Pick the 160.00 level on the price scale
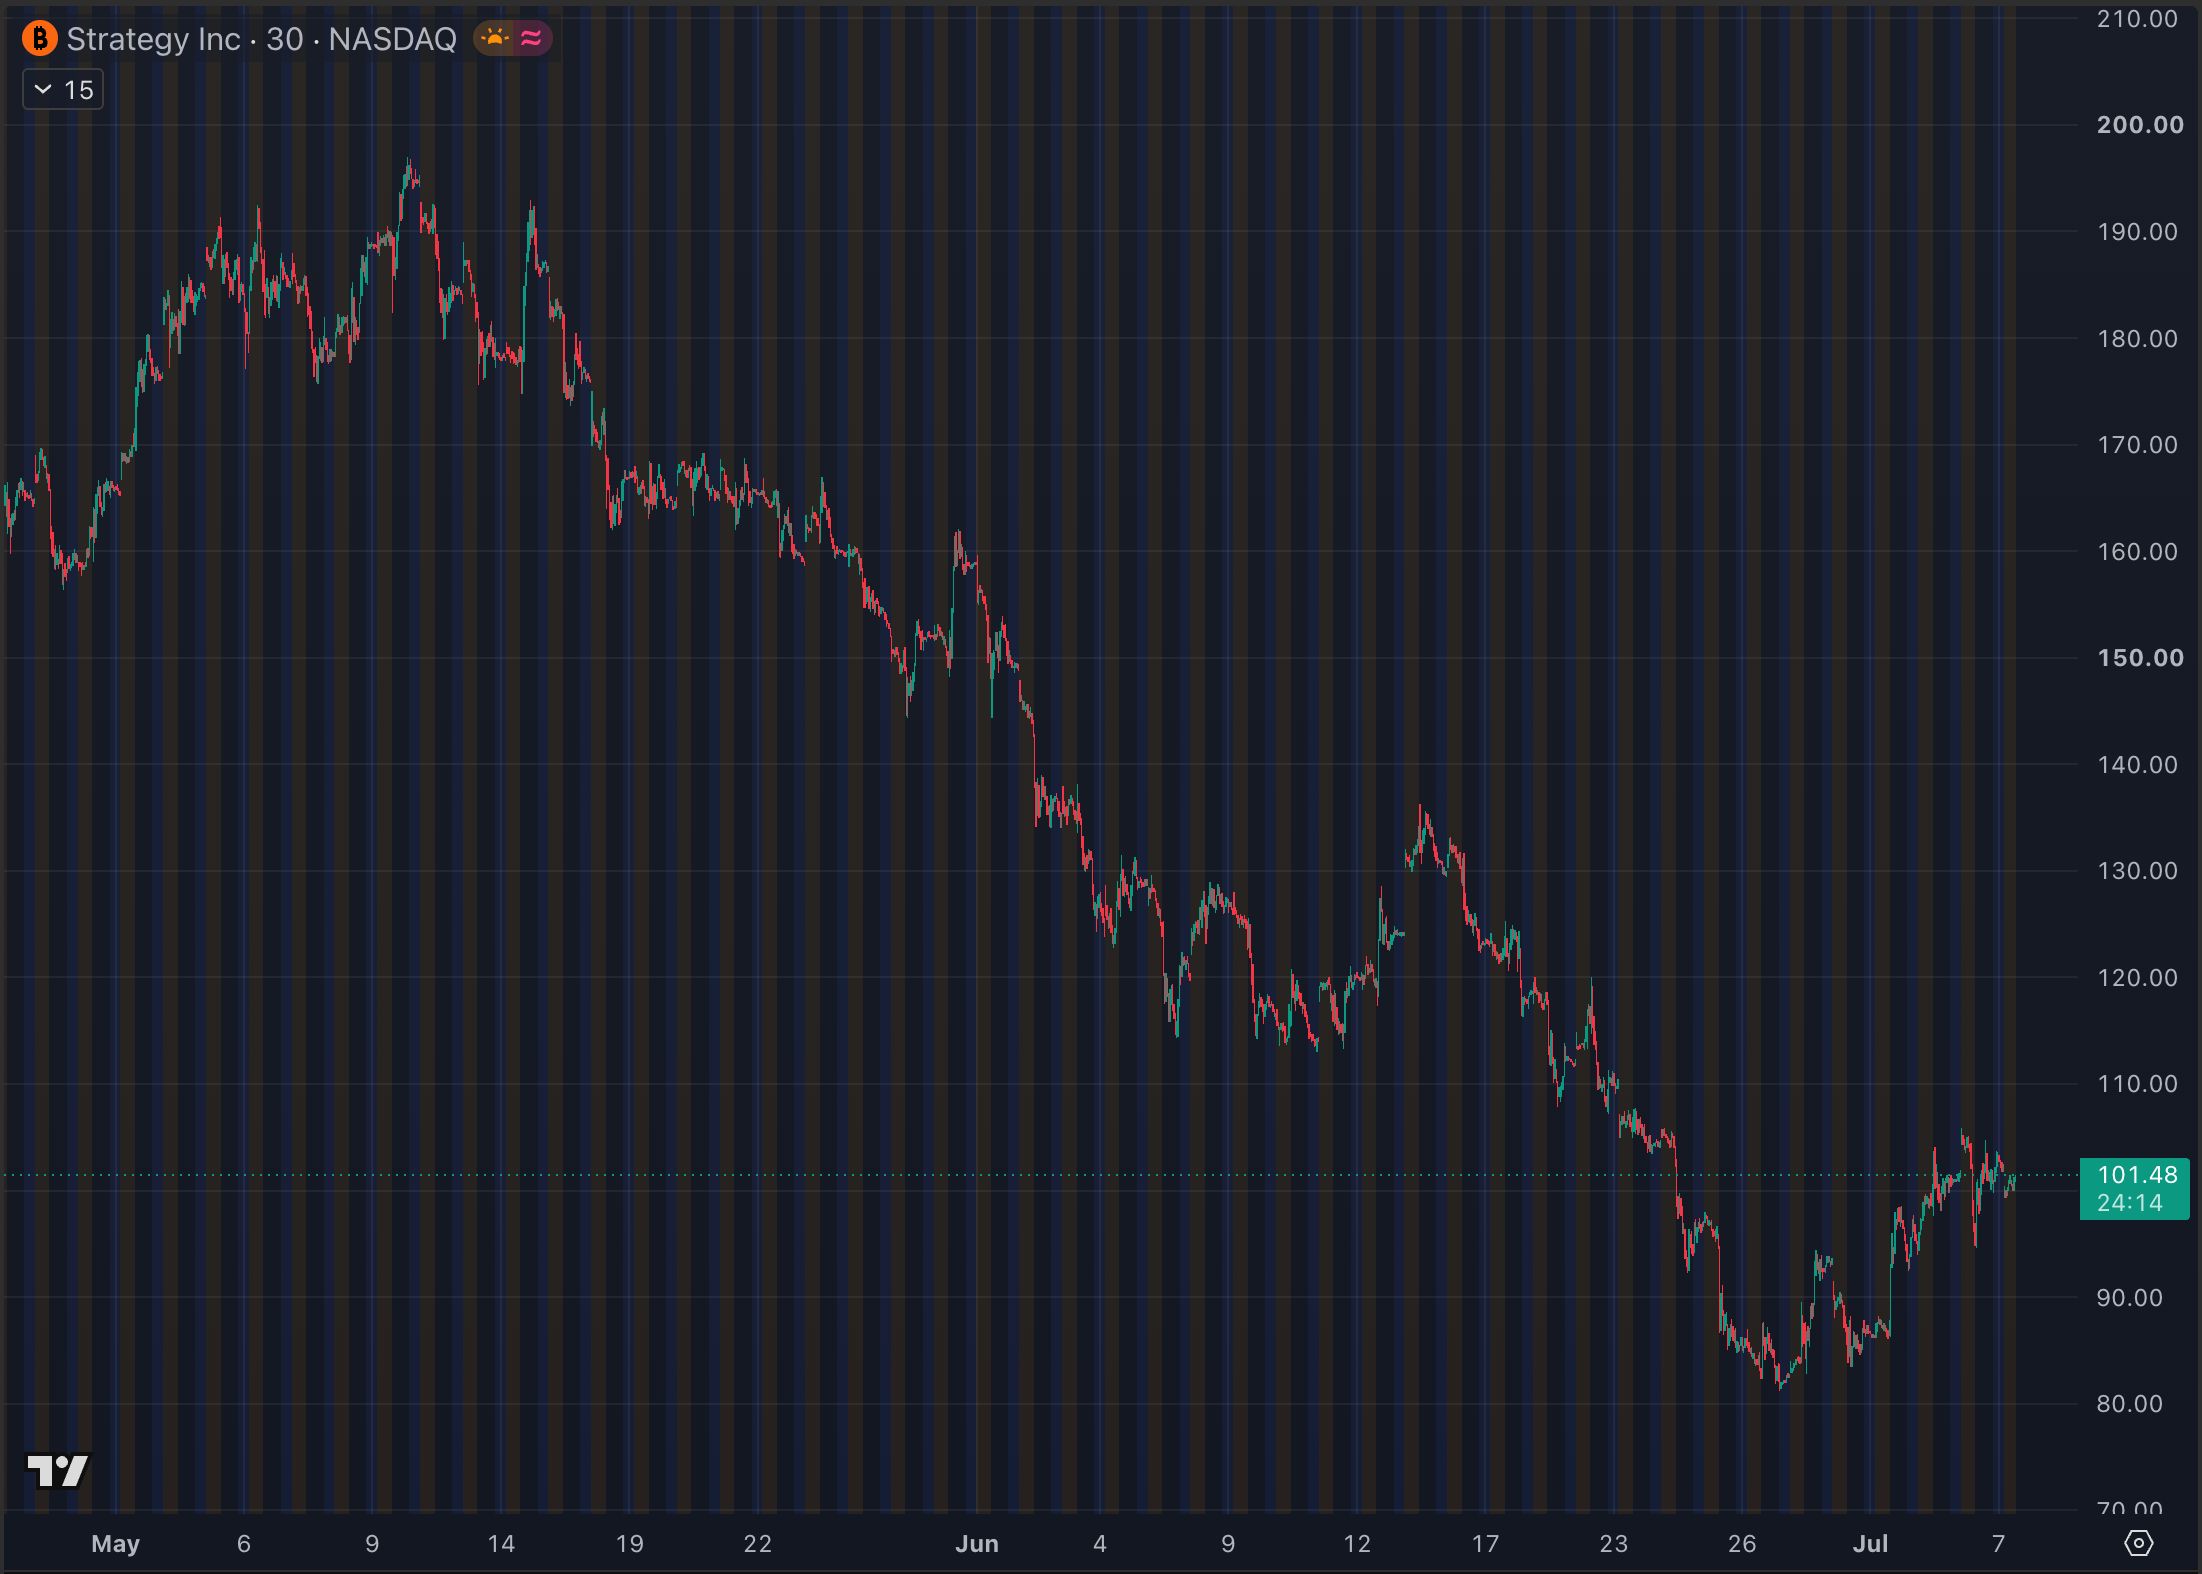2202x1574 pixels. tap(2137, 552)
